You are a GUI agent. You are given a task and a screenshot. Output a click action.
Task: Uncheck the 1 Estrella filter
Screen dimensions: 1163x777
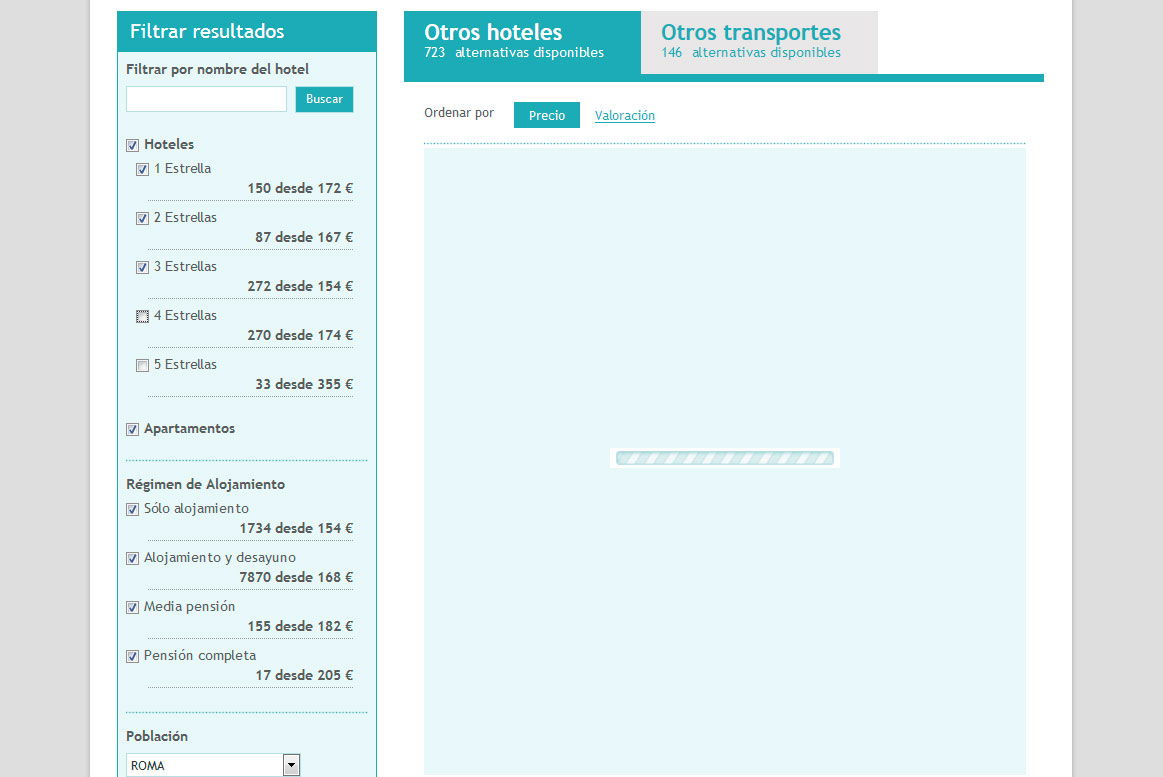pos(142,169)
